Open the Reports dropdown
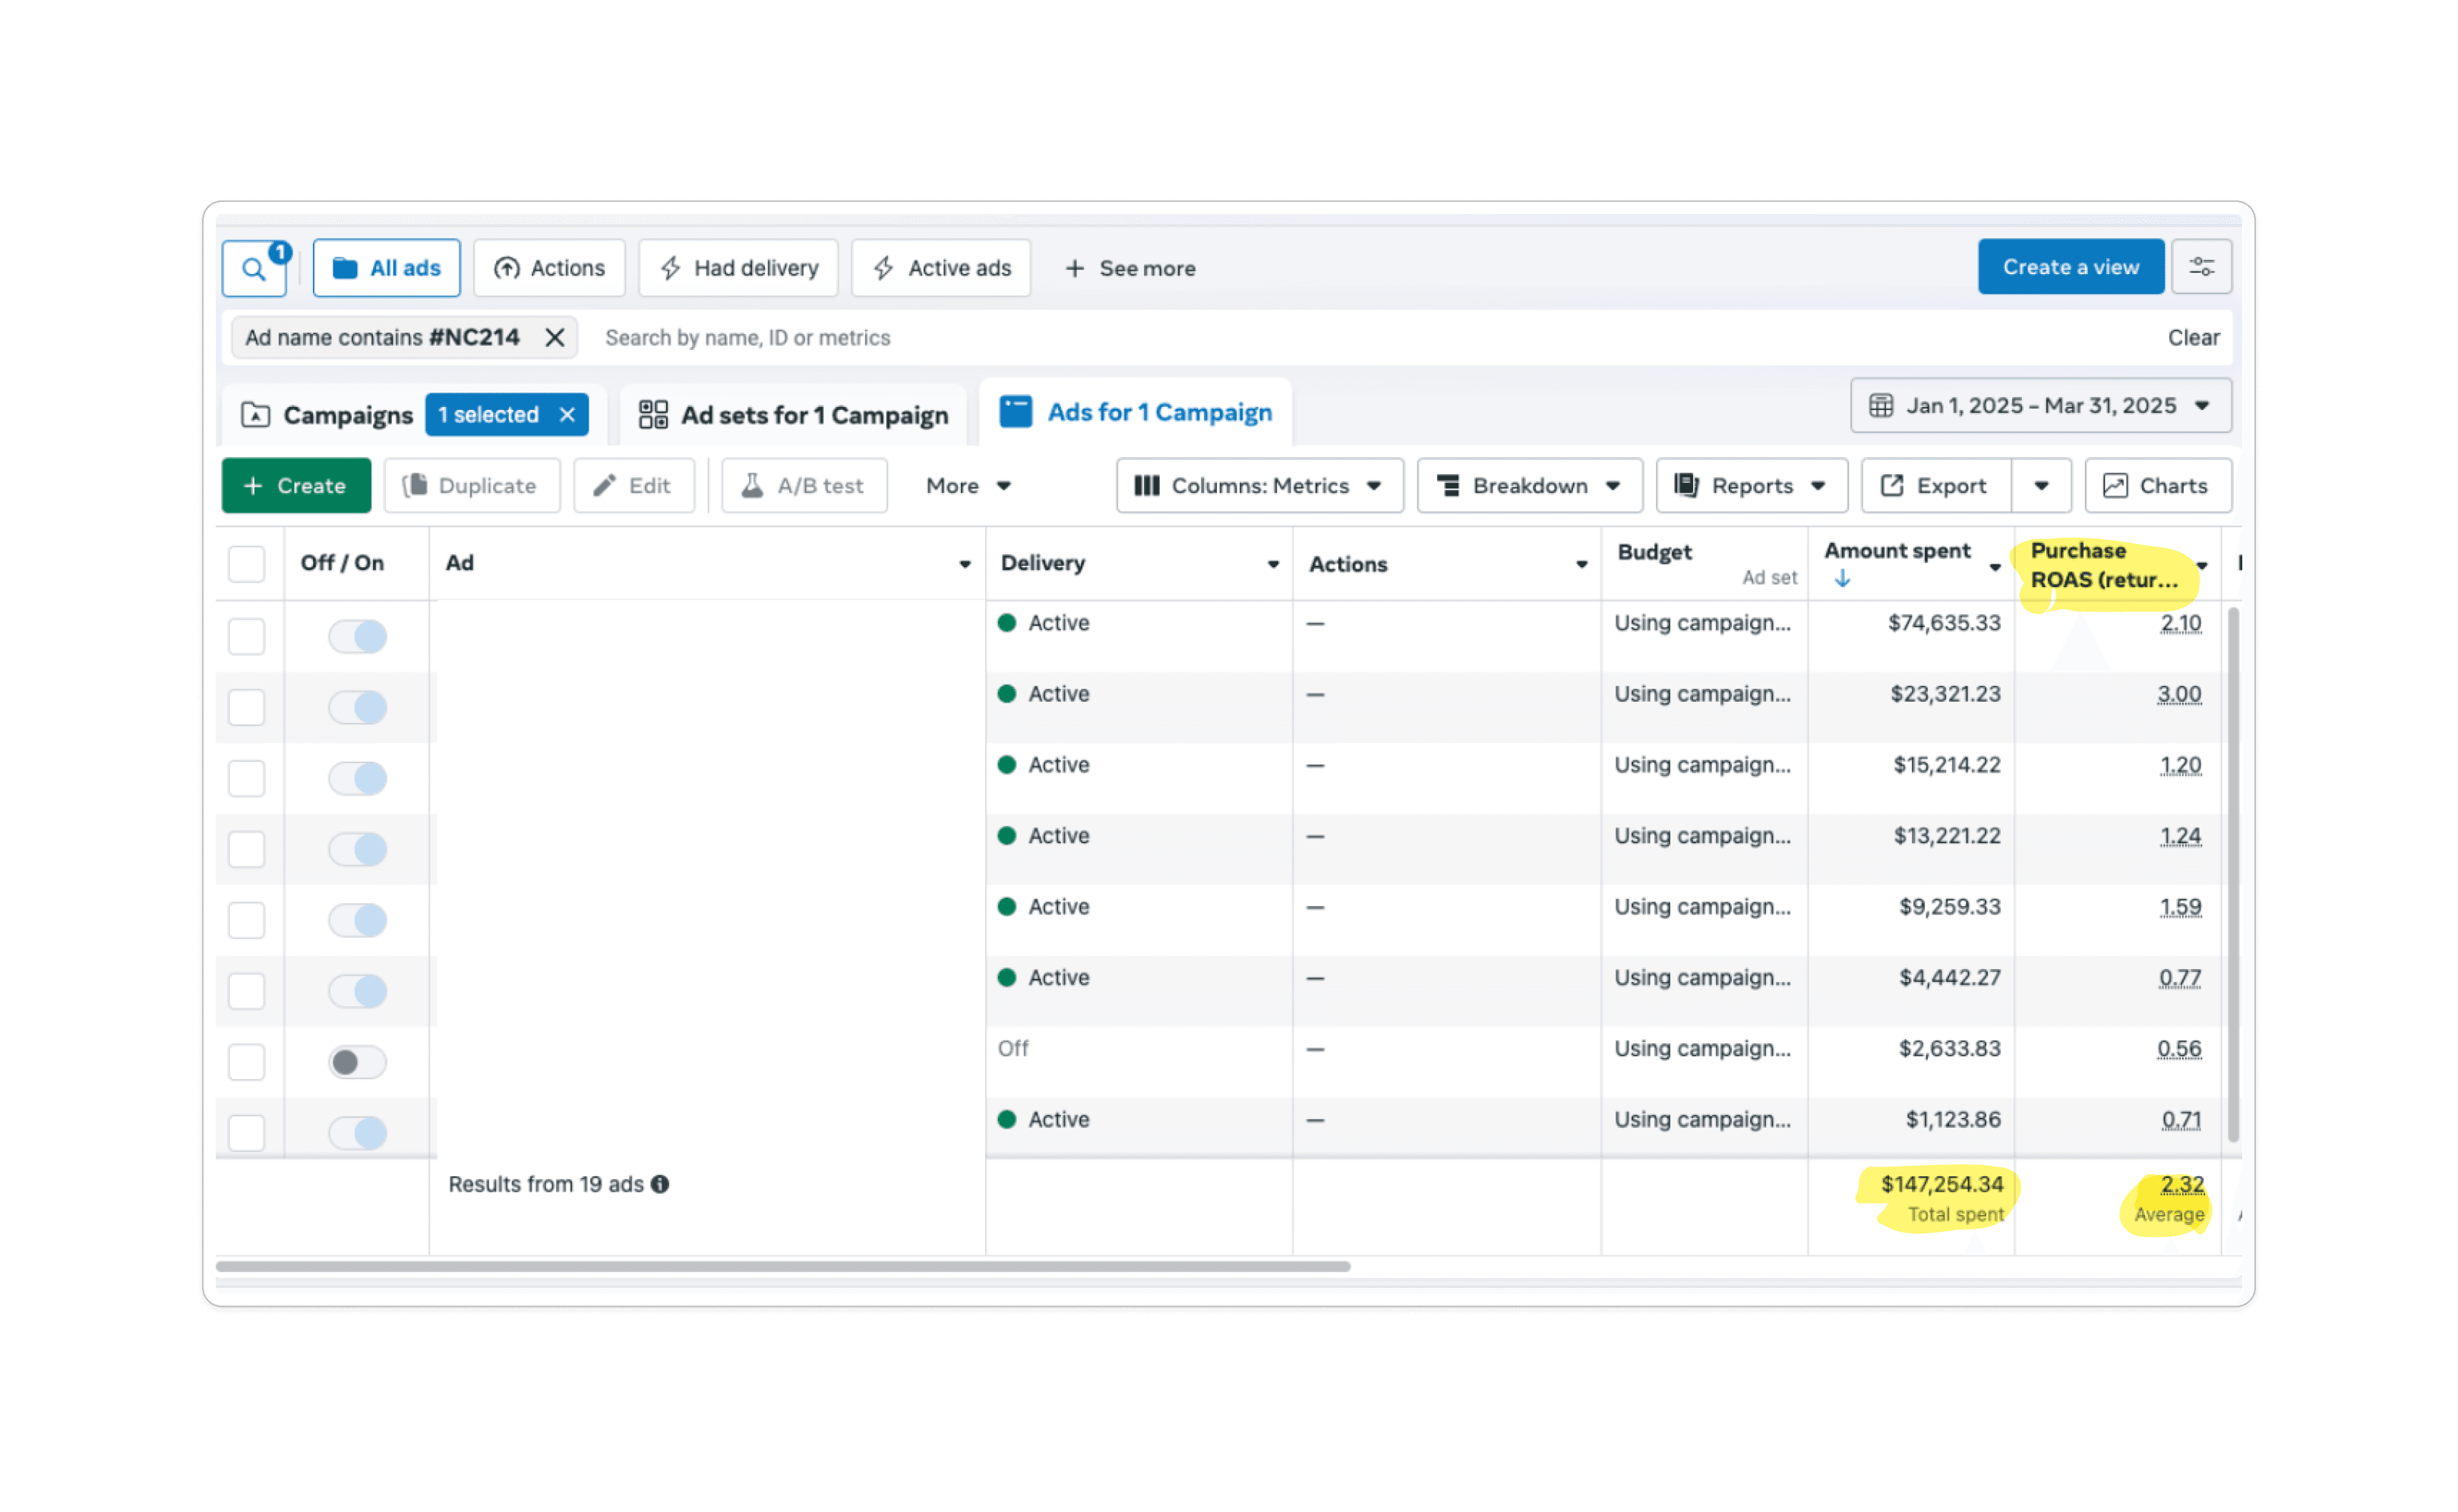 (x=1752, y=485)
